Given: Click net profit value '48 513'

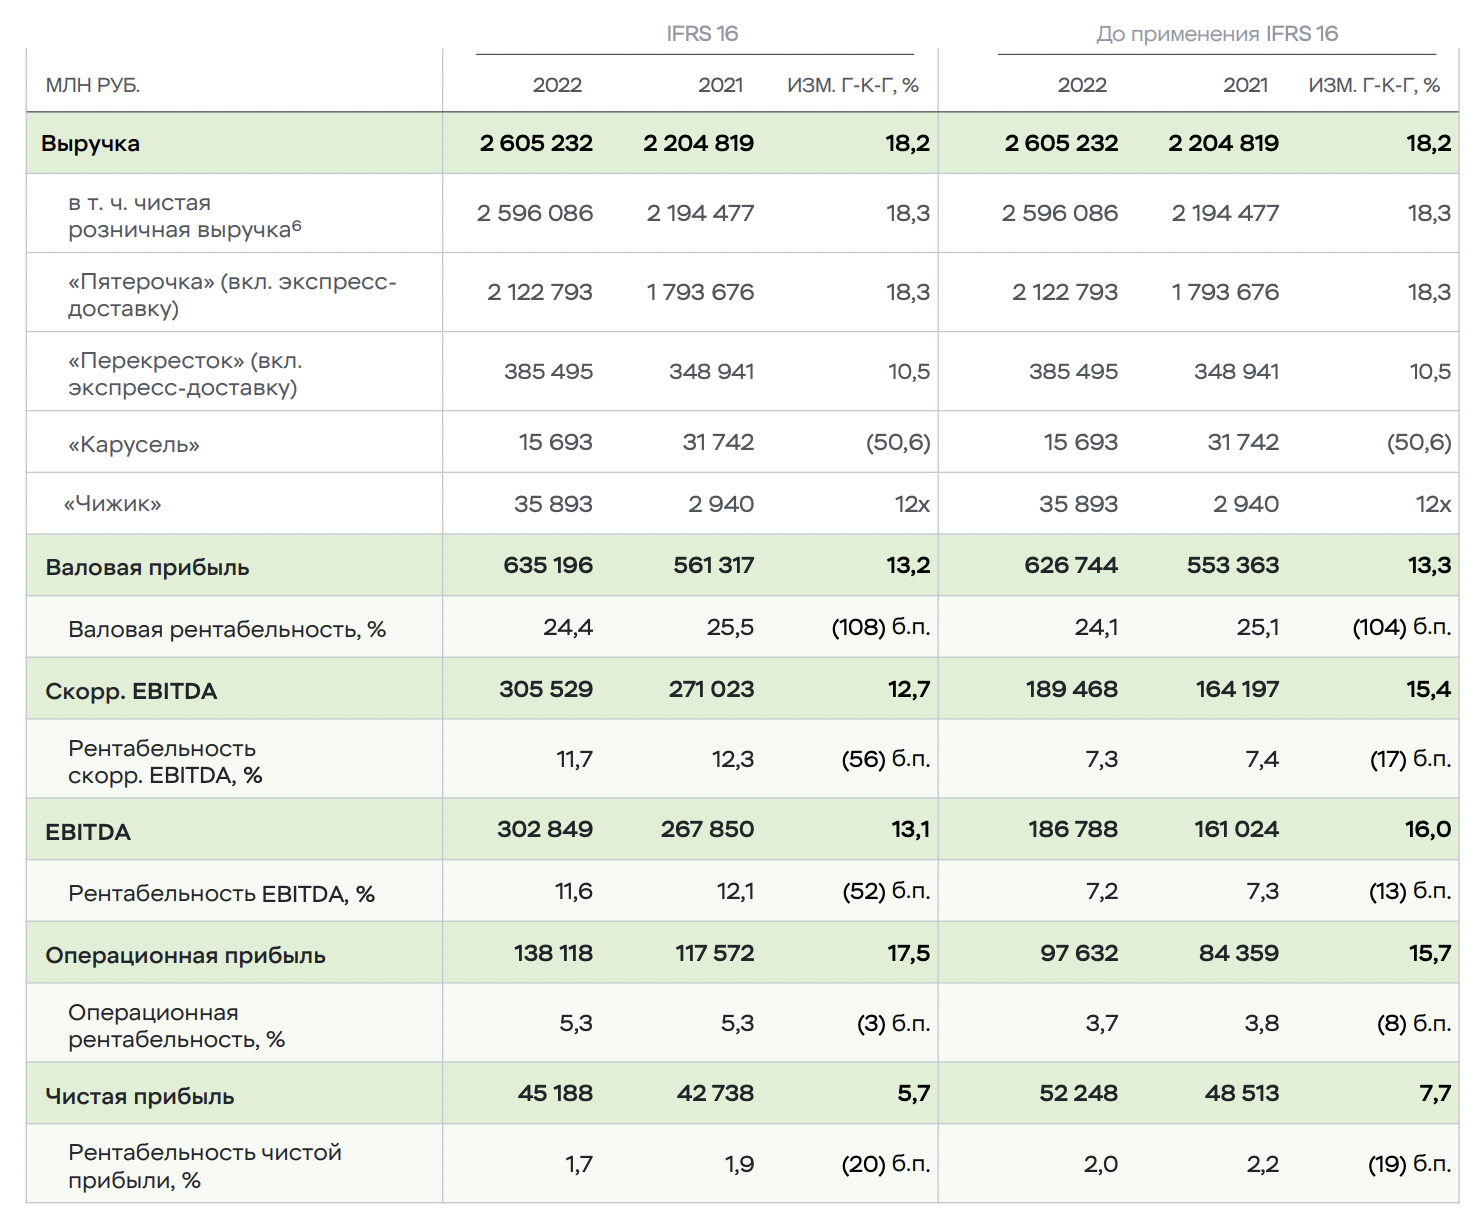Looking at the screenshot, I should [1242, 1093].
